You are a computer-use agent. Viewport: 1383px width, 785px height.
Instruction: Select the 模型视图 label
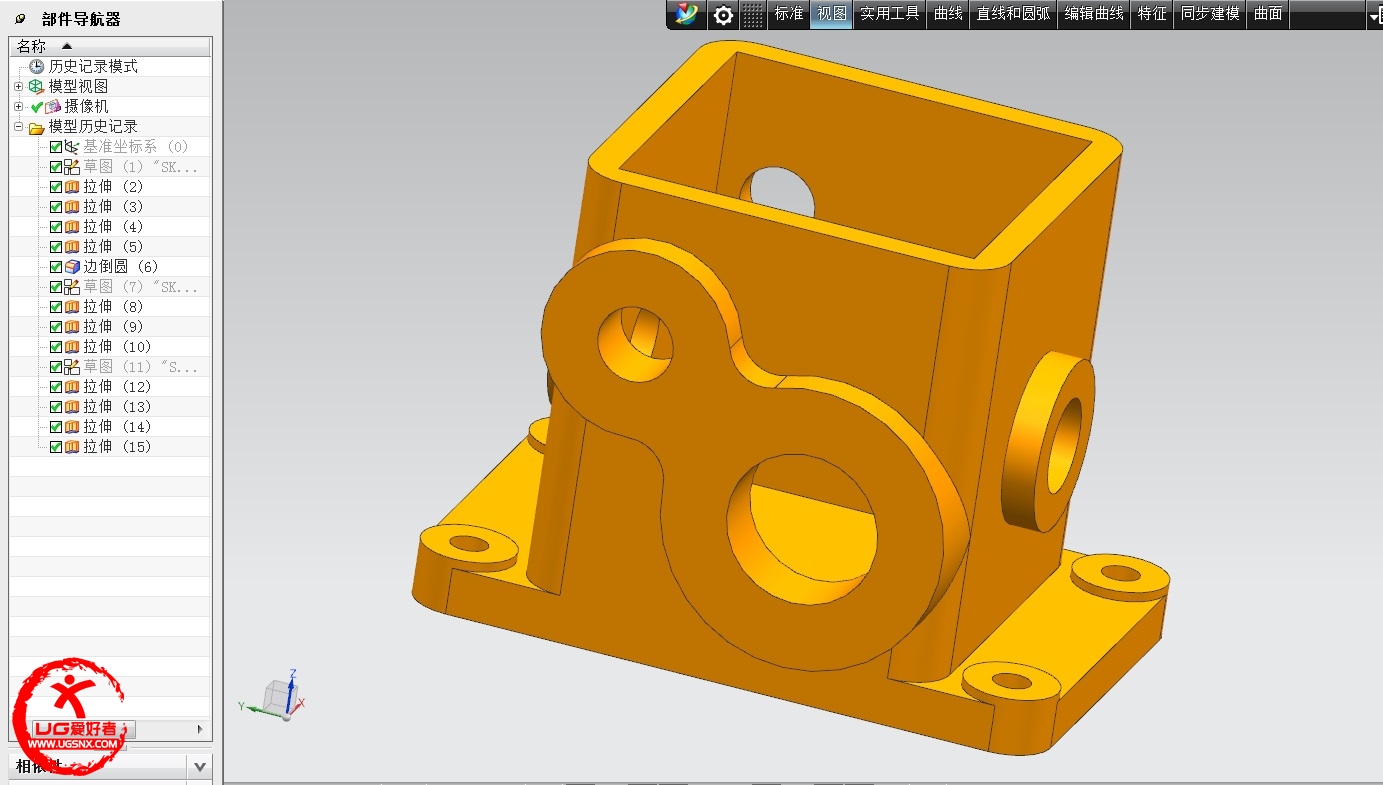78,86
